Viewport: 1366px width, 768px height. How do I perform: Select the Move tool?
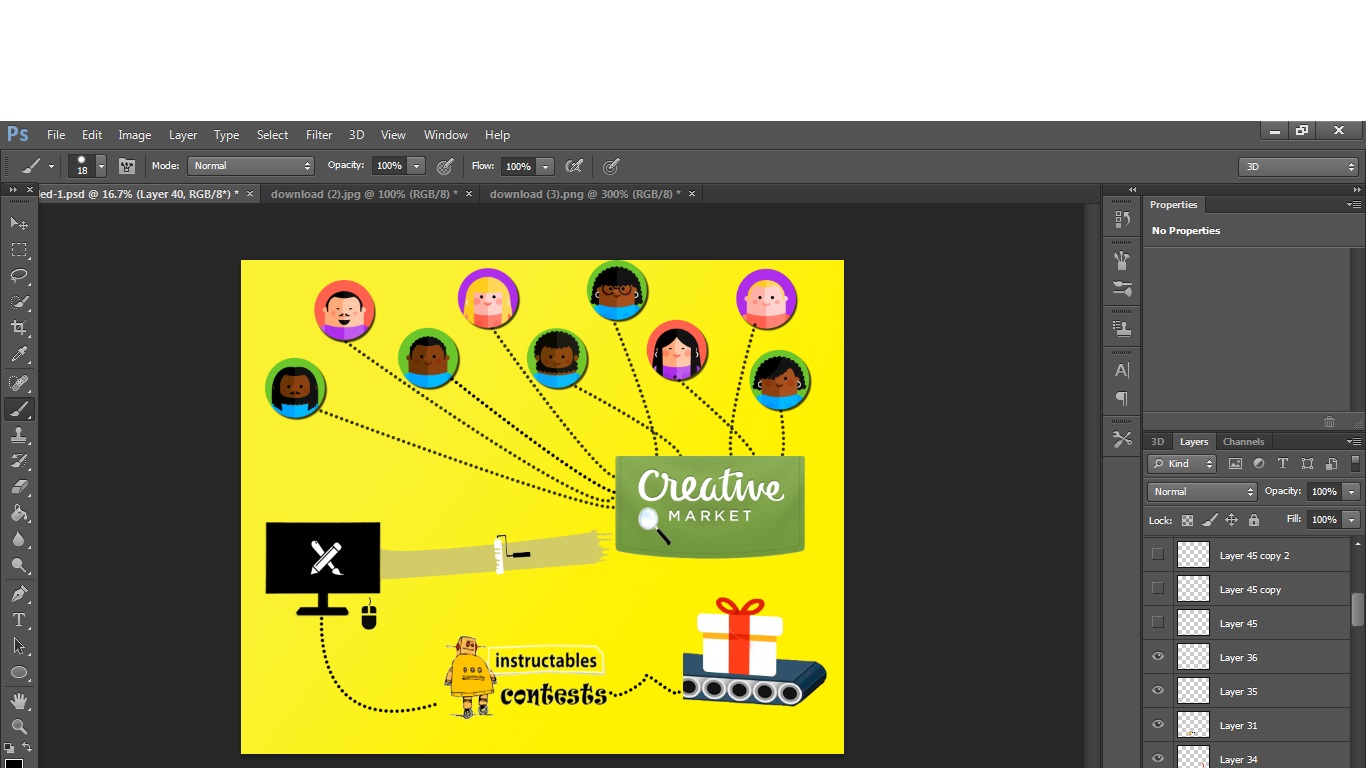(19, 223)
